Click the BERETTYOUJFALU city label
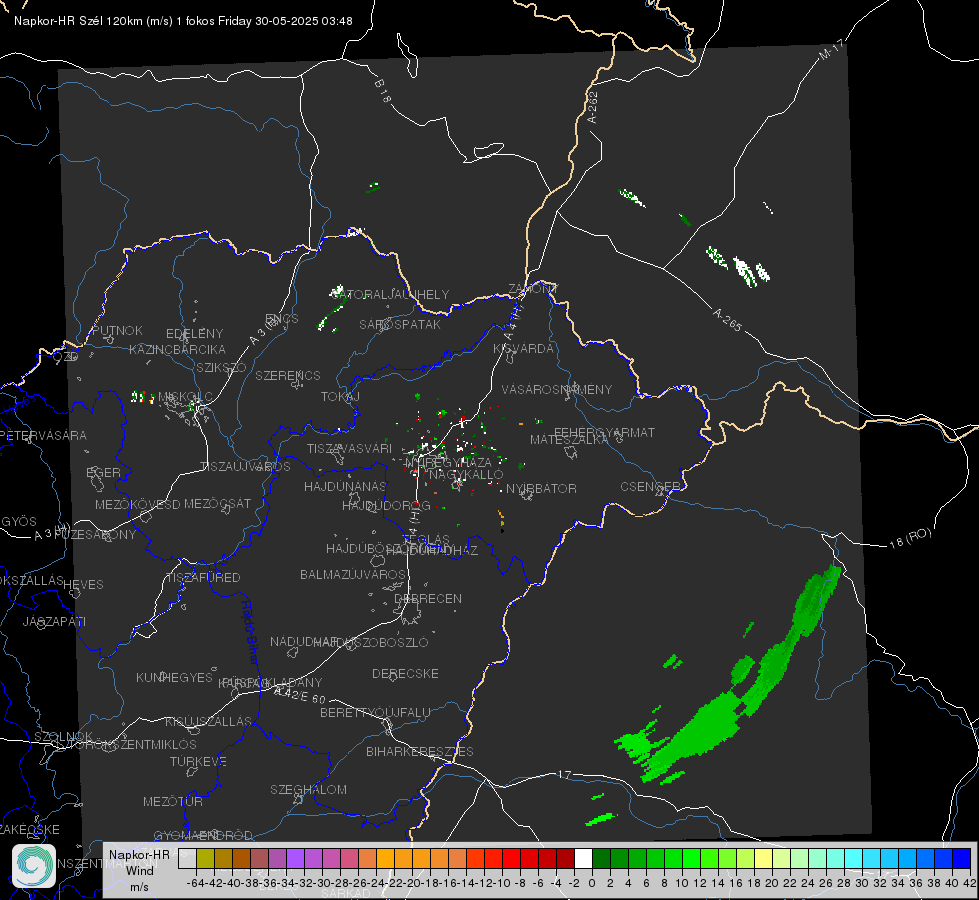 (x=375, y=712)
